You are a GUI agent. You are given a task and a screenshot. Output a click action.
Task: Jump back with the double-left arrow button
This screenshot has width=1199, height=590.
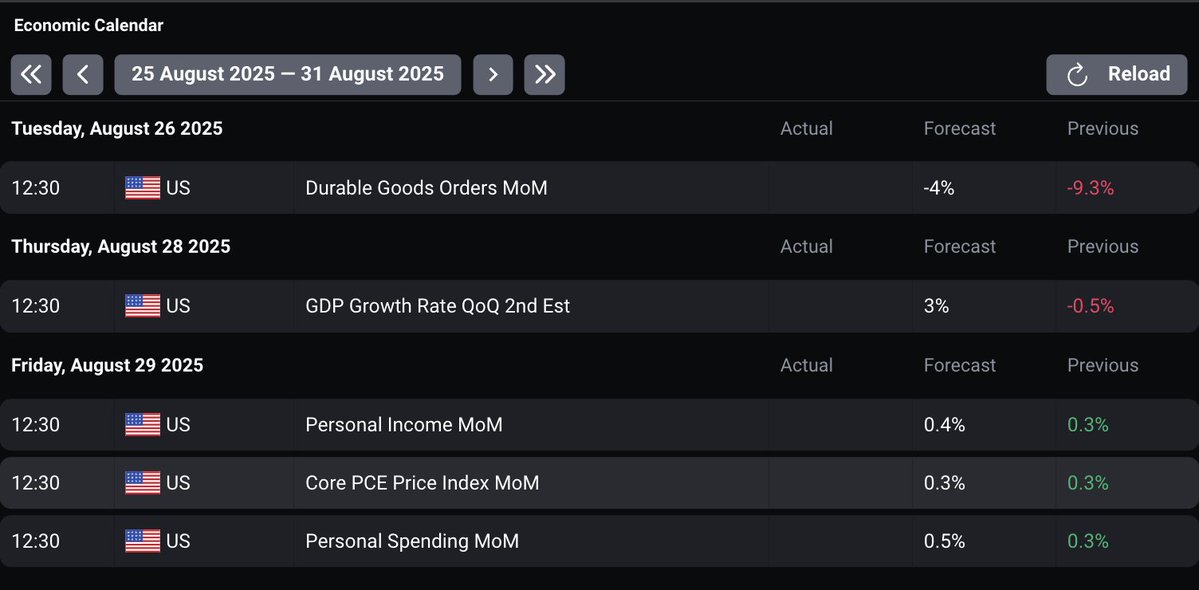pos(31,74)
